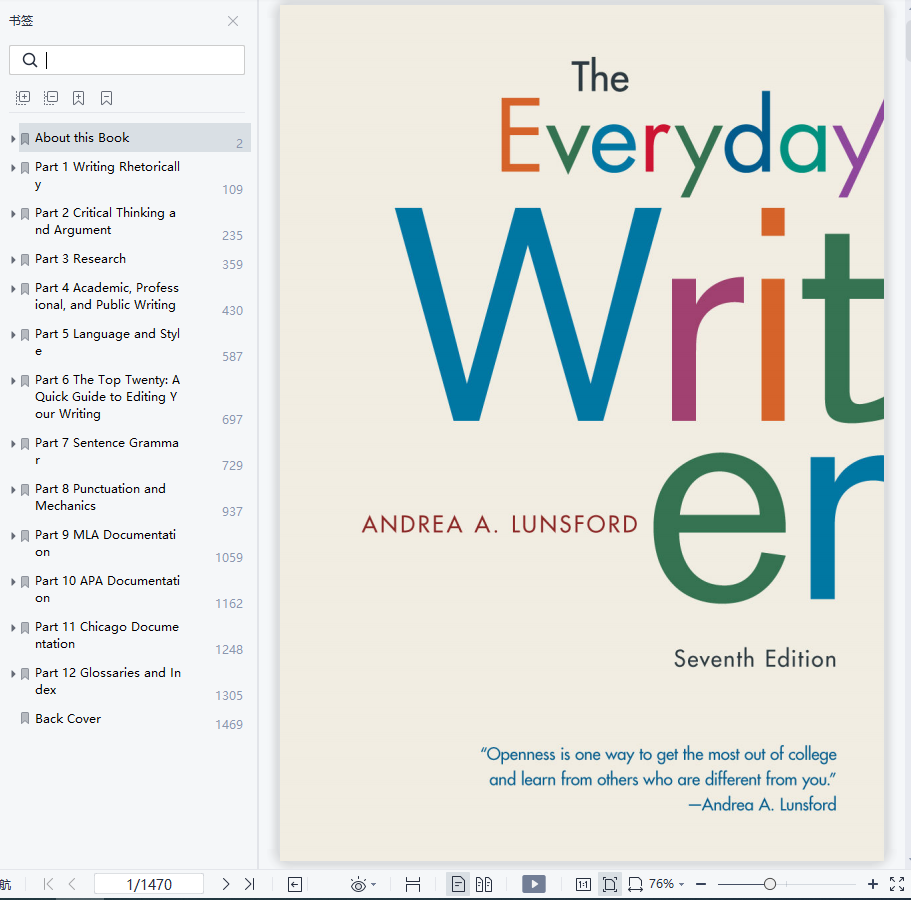
Task: Open the 76% zoom level dropdown
Action: 667,884
